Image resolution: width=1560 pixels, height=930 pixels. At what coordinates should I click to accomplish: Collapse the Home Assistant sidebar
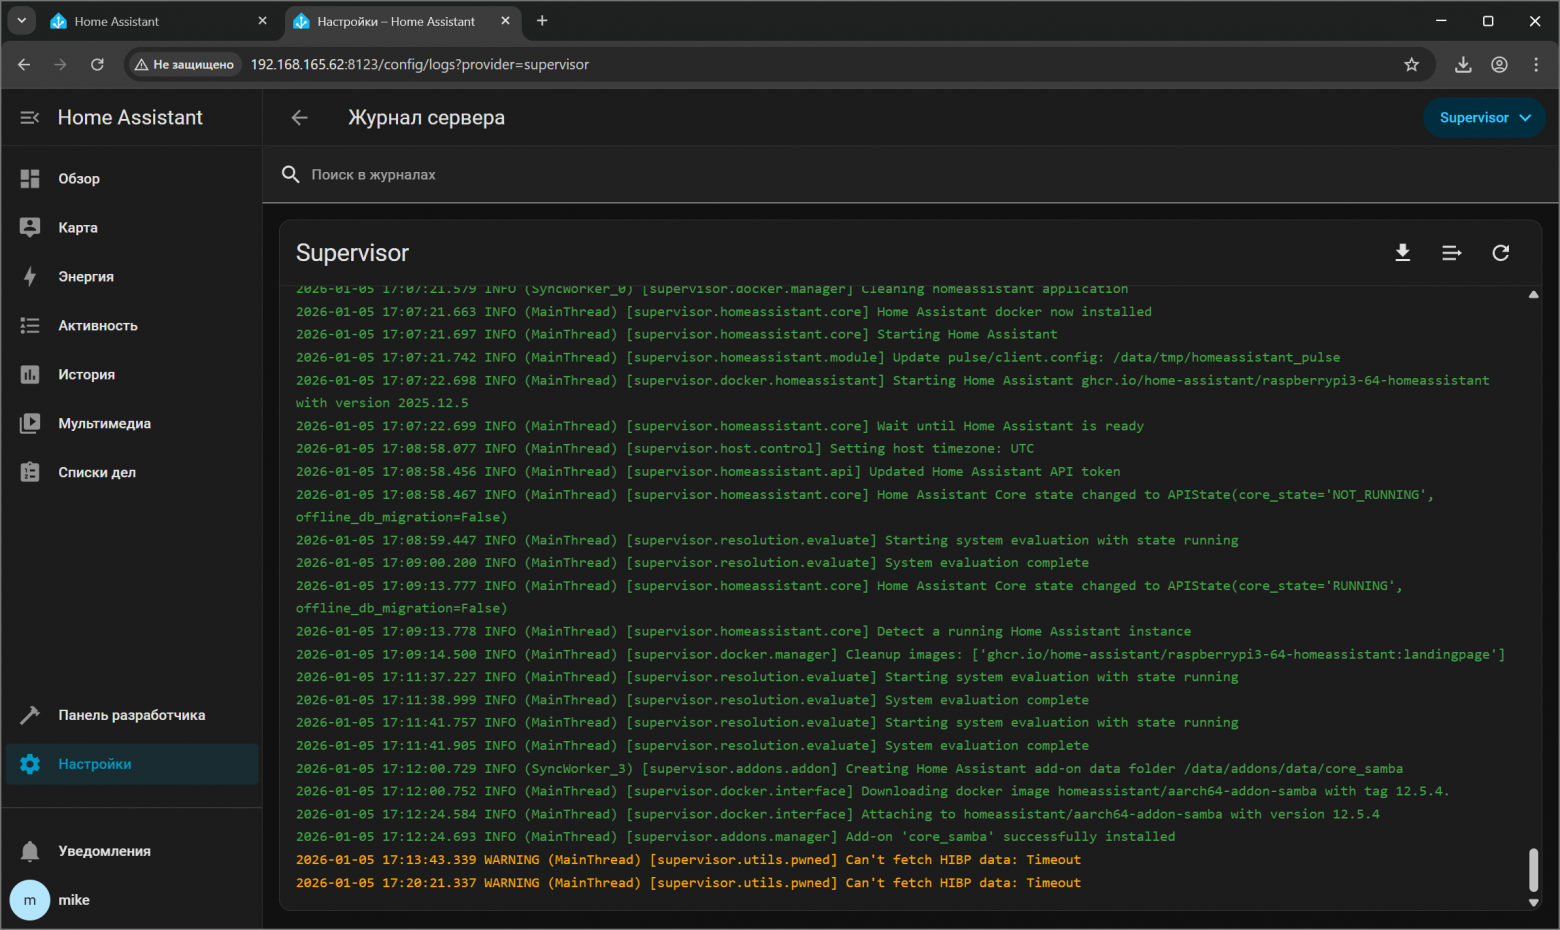click(x=29, y=117)
